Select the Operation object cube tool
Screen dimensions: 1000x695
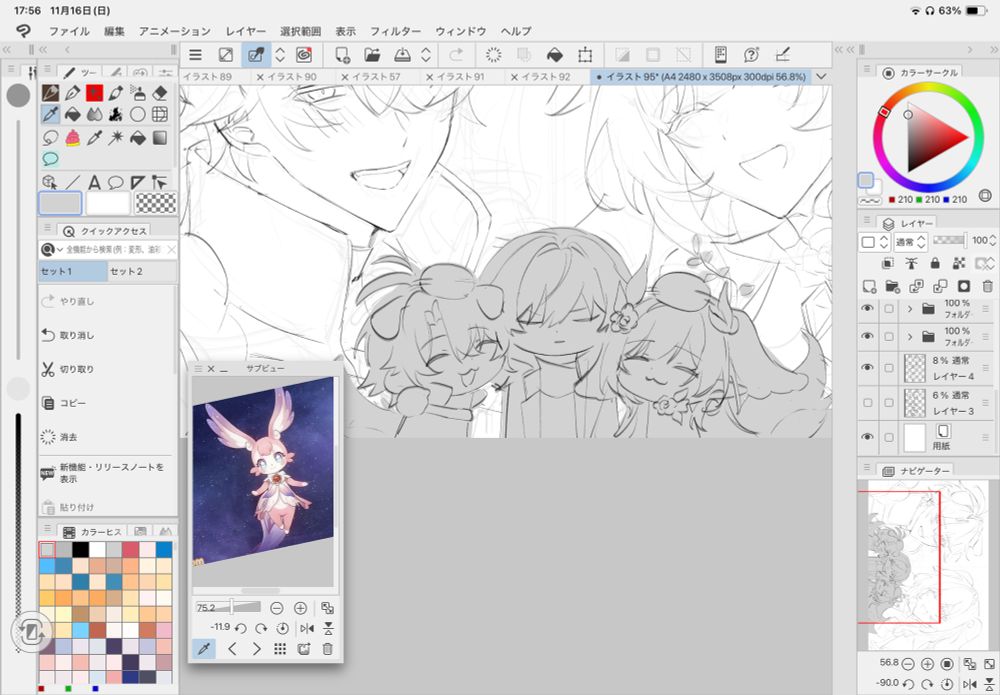click(x=50, y=183)
